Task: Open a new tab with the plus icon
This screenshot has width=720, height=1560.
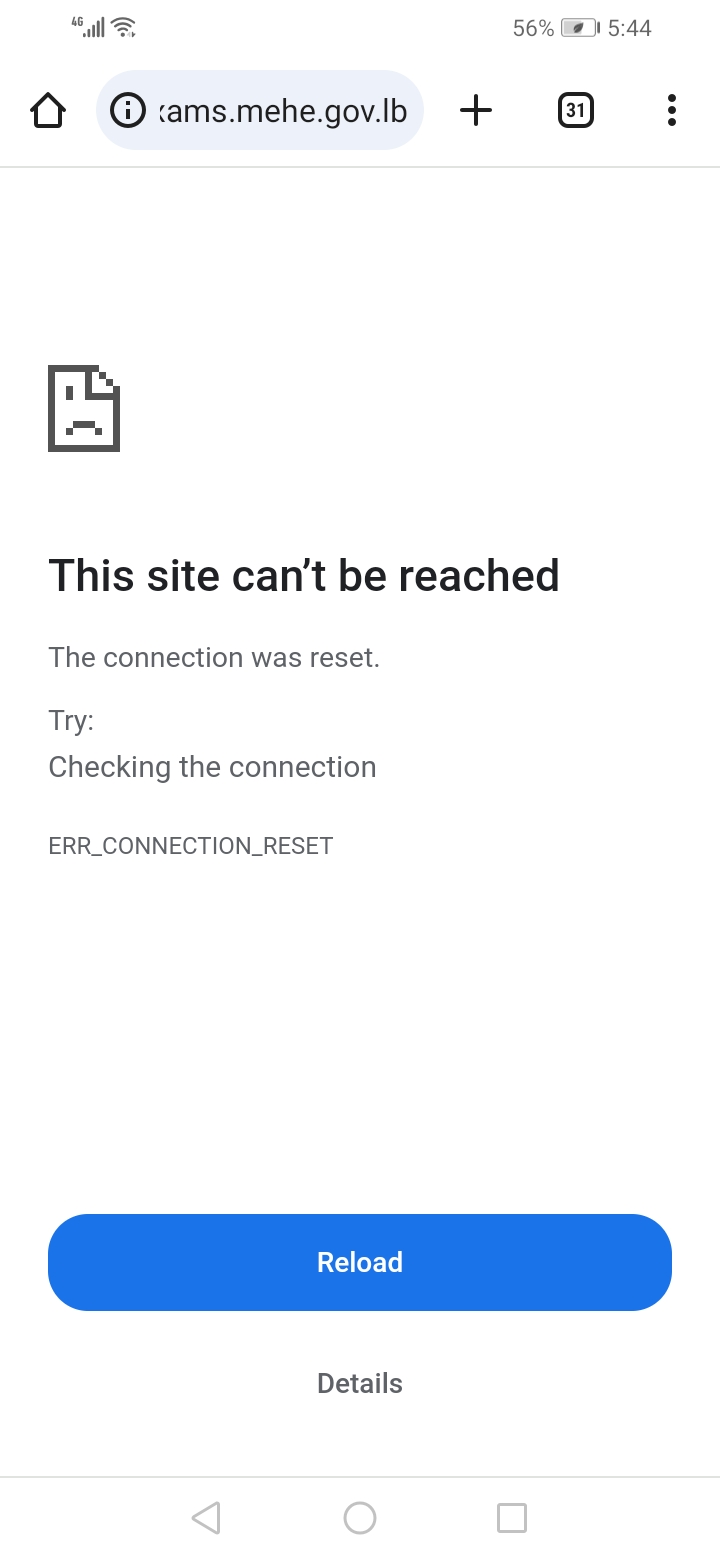Action: pyautogui.click(x=476, y=110)
